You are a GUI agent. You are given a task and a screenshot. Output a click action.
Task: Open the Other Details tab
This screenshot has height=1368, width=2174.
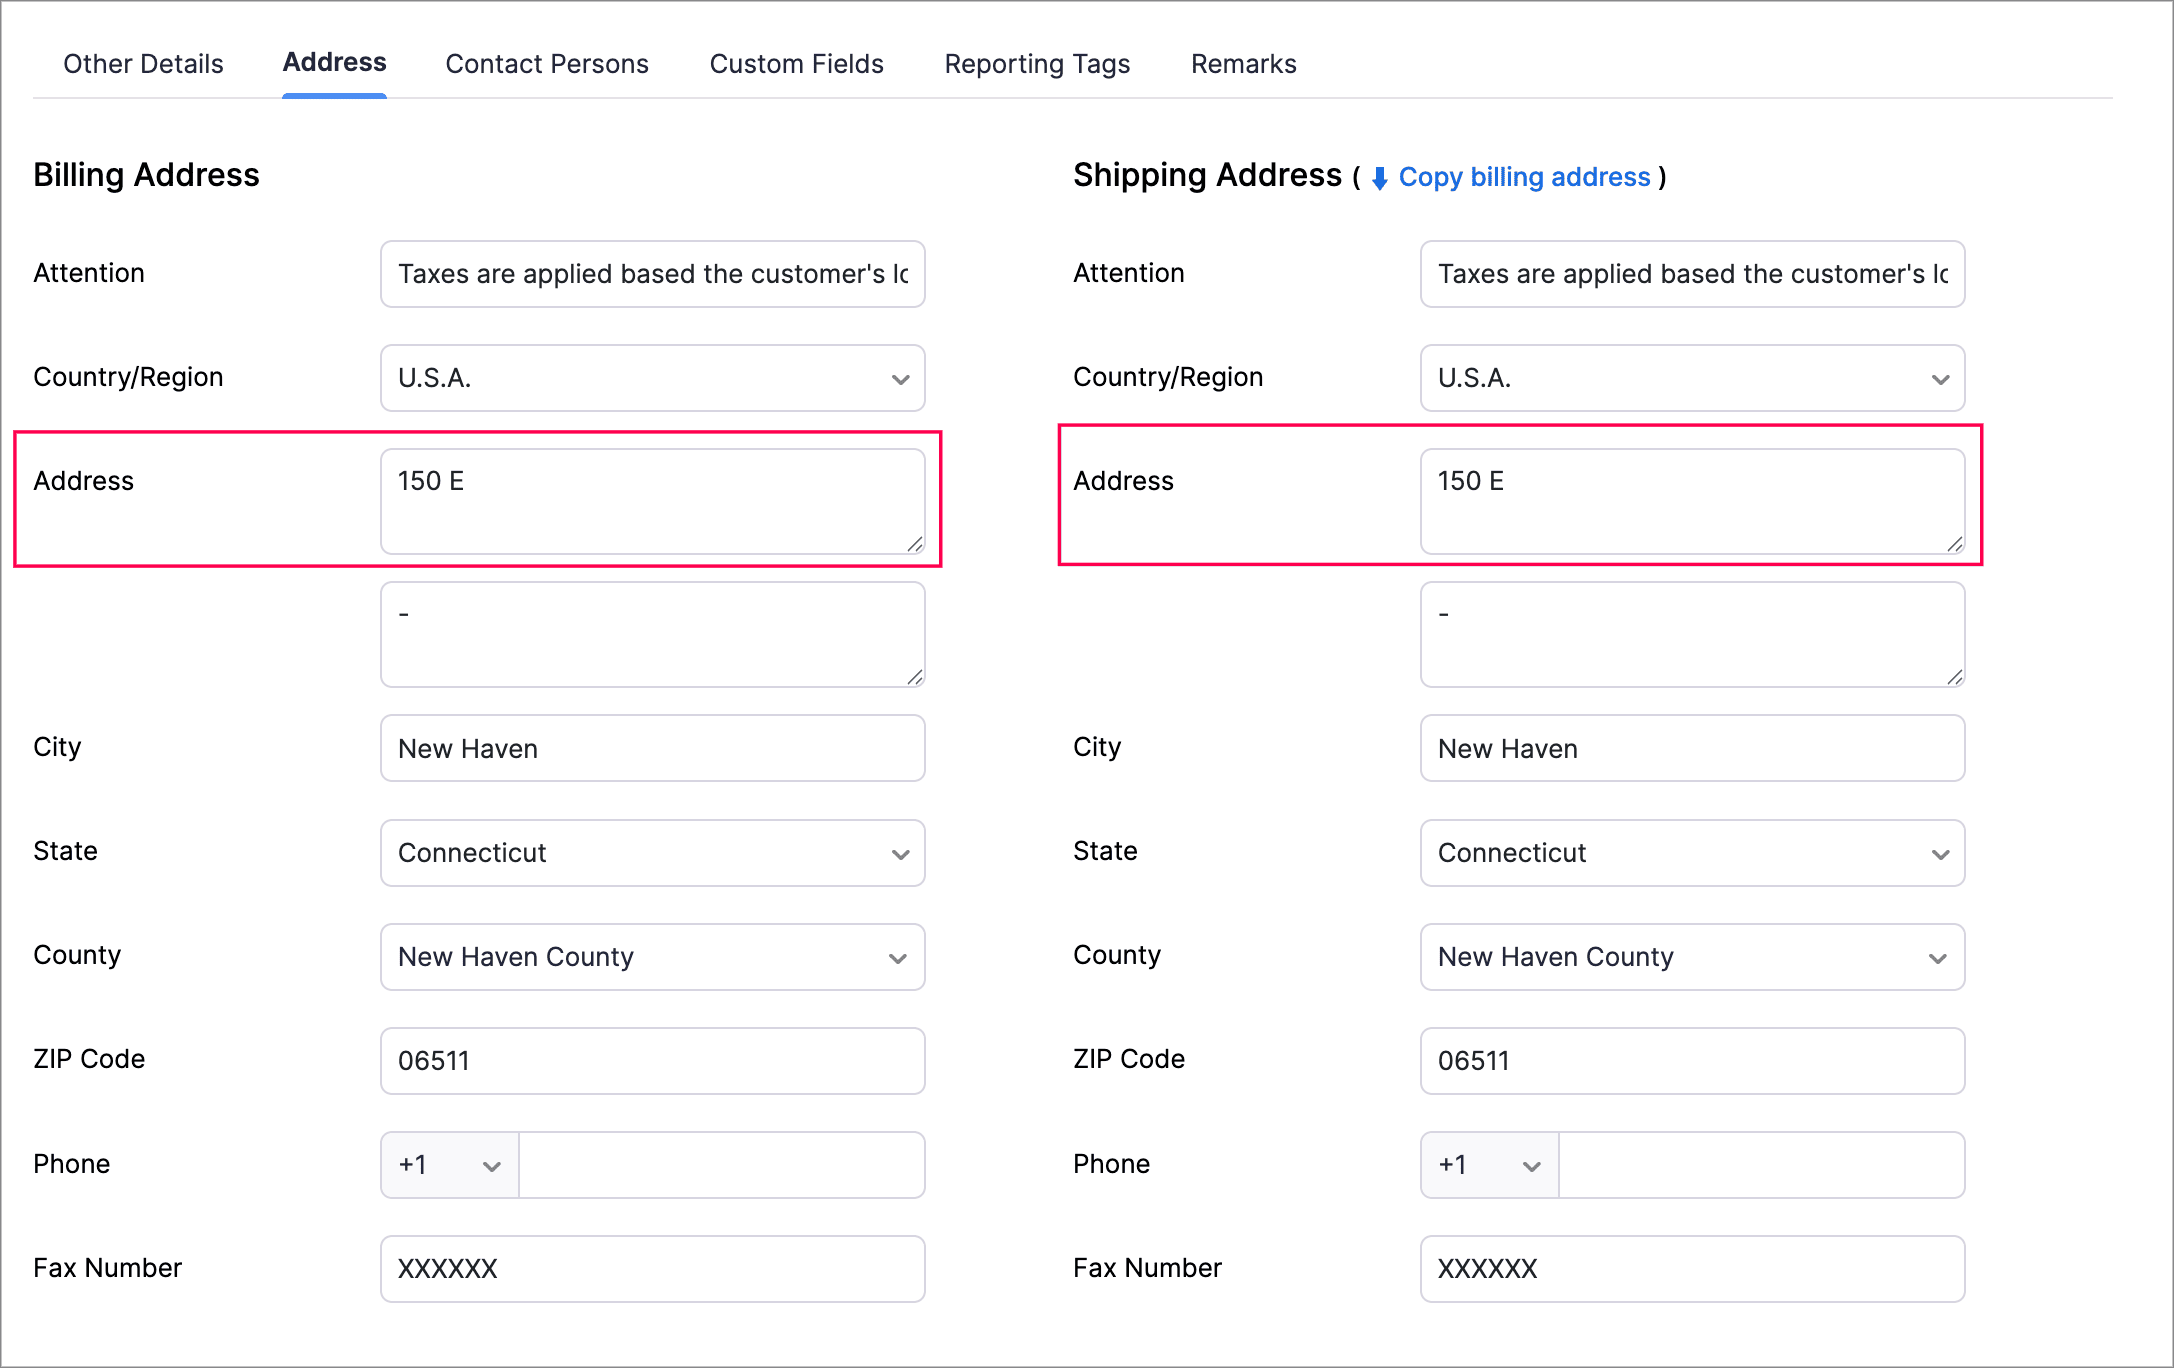[x=143, y=63]
